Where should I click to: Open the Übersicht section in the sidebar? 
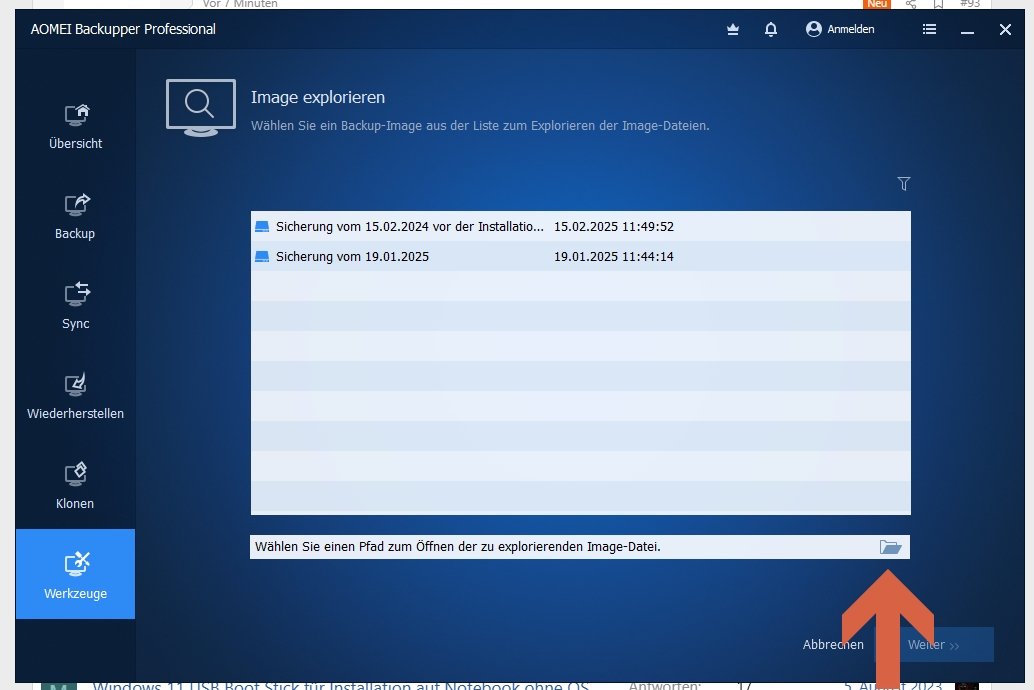[x=75, y=126]
